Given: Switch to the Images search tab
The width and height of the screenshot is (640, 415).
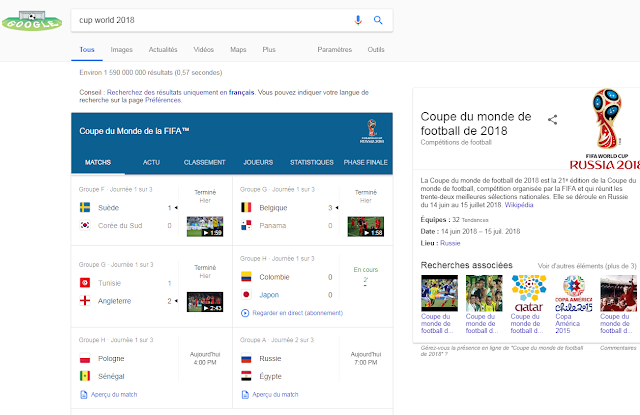Looking at the screenshot, I should pos(122,49).
